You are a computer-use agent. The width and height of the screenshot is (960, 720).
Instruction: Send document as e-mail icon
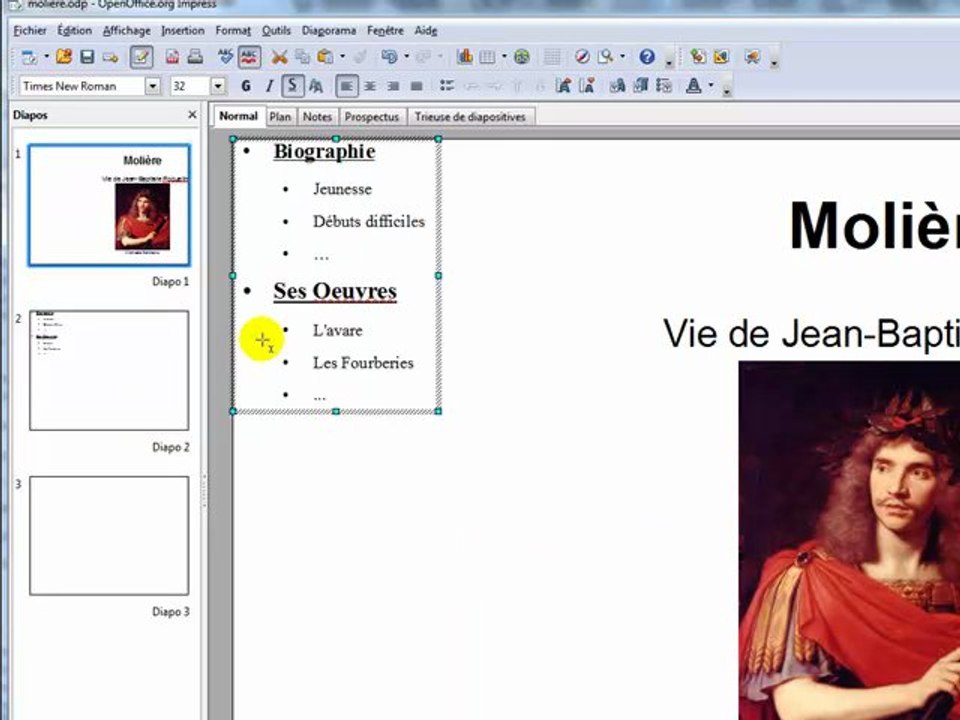(x=110, y=58)
